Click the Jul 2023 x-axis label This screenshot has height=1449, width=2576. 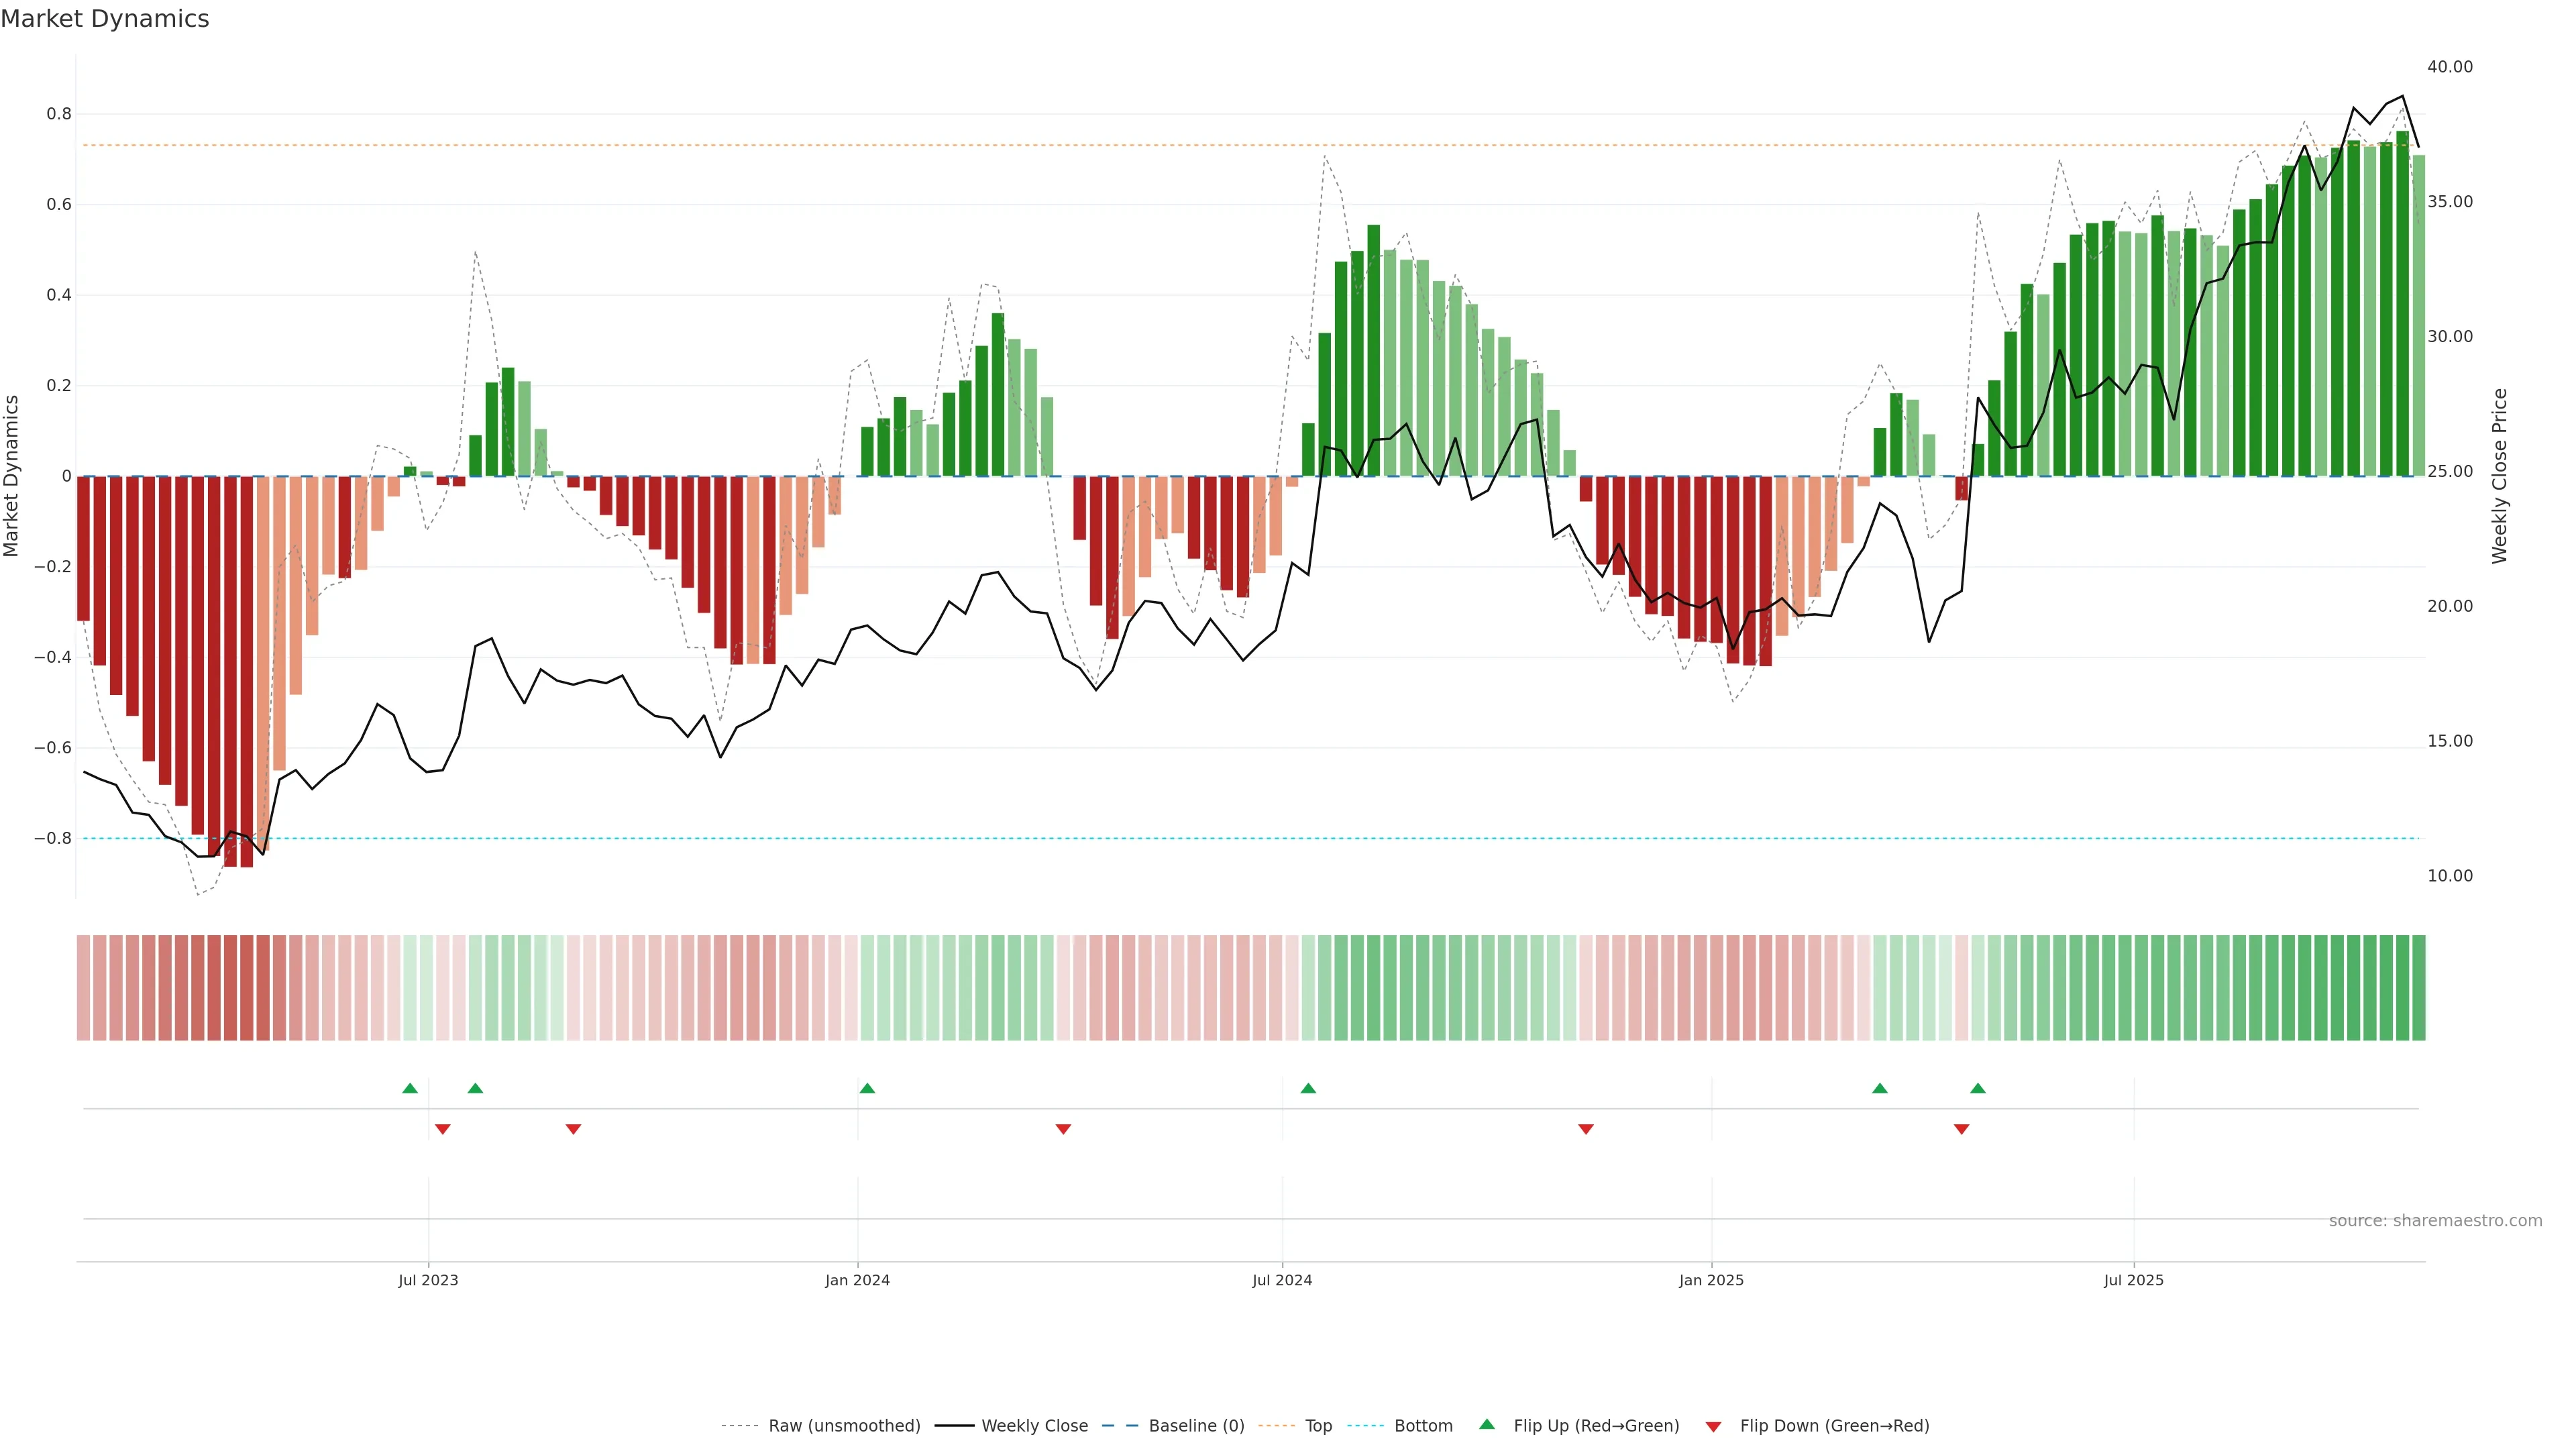(428, 1280)
